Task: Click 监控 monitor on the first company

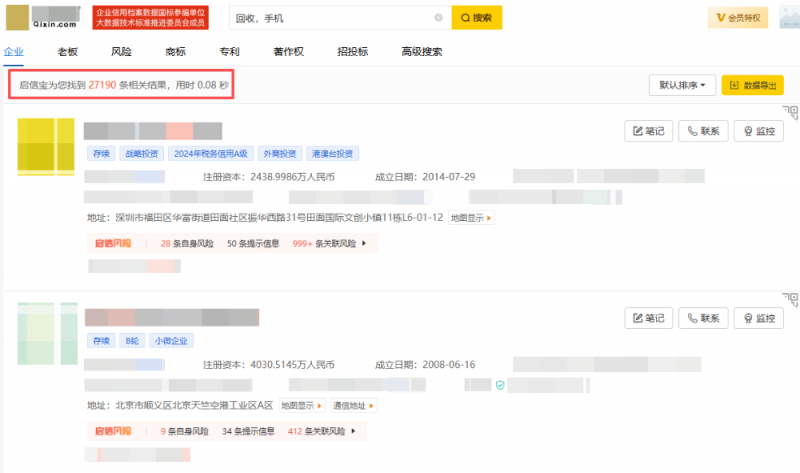Action: pyautogui.click(x=758, y=131)
